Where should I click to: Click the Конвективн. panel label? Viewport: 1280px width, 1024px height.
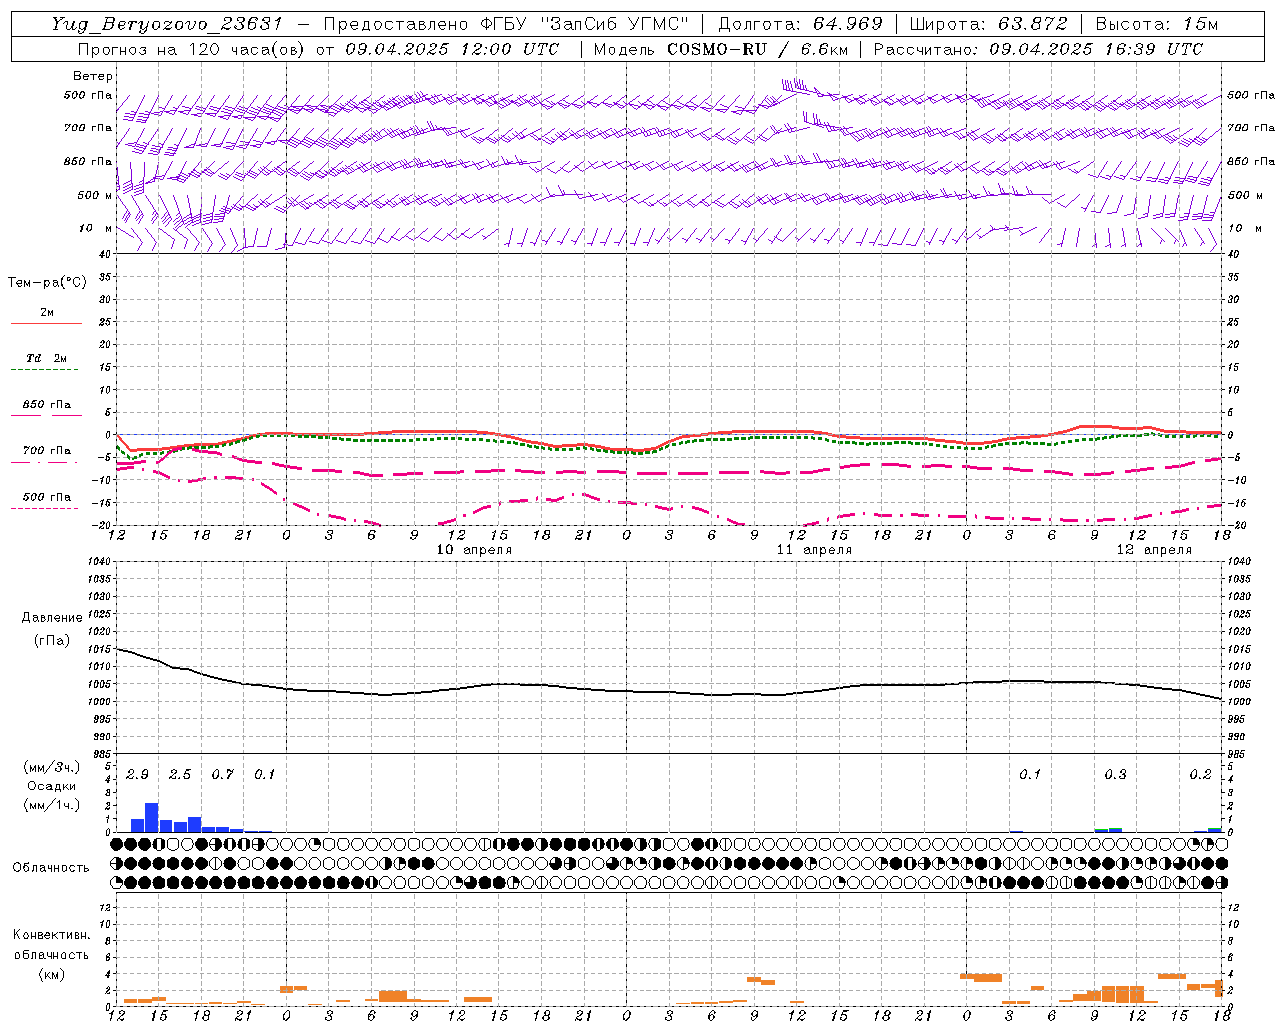tap(52, 935)
